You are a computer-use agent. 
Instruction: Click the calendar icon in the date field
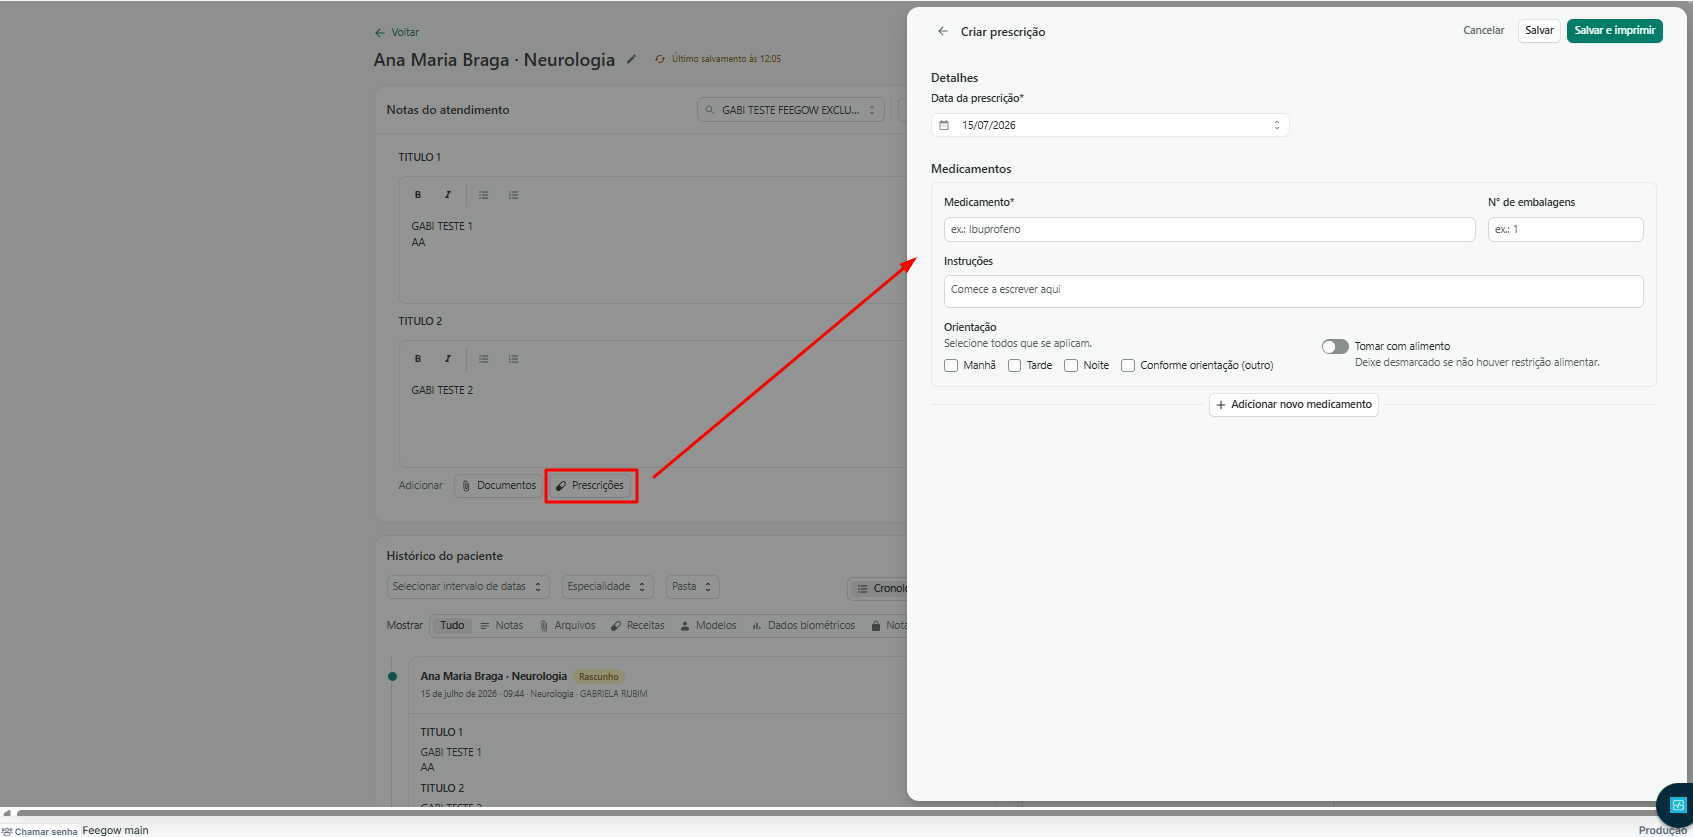[944, 125]
